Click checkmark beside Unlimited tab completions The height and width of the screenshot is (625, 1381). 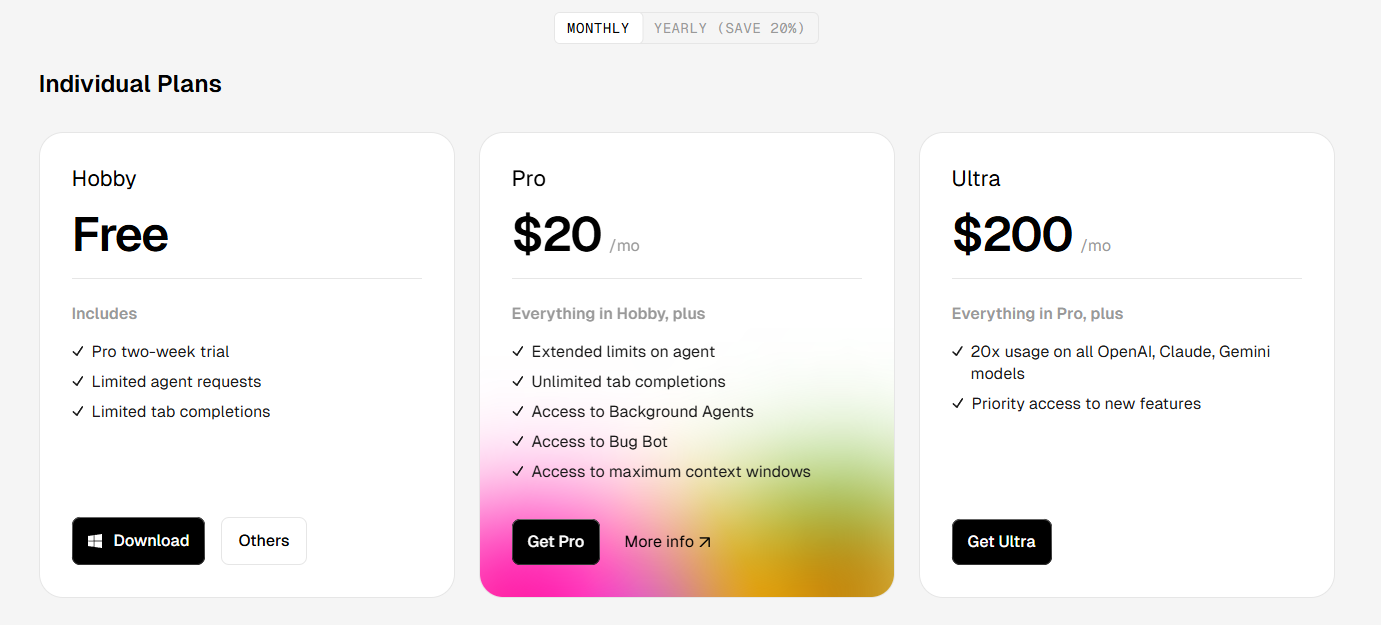(518, 382)
